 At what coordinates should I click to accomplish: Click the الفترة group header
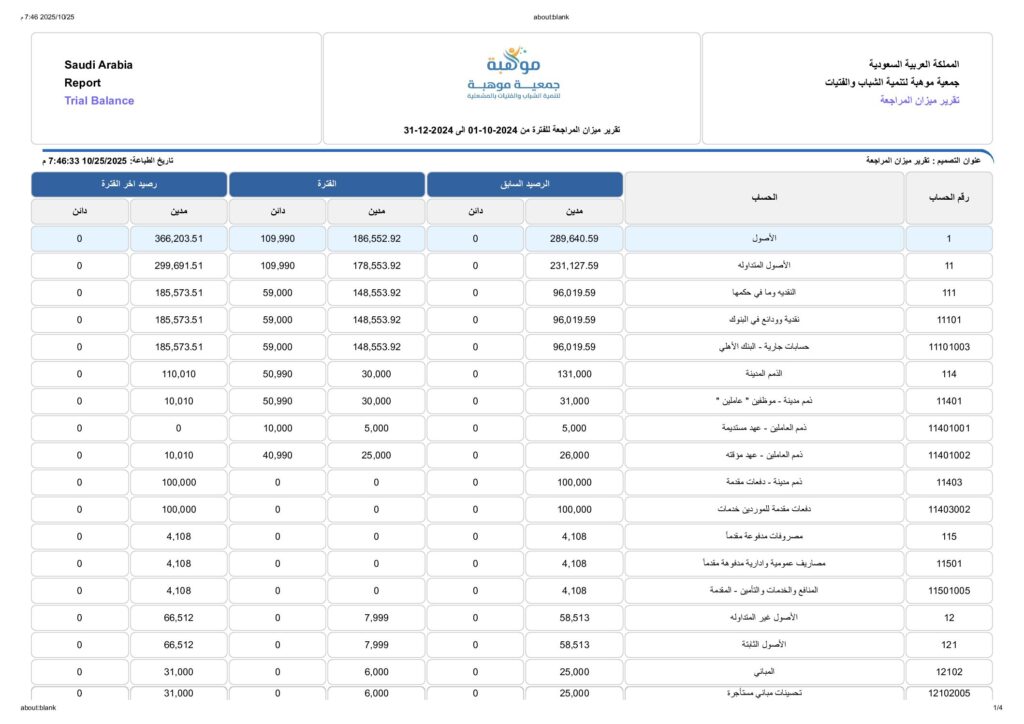point(327,185)
